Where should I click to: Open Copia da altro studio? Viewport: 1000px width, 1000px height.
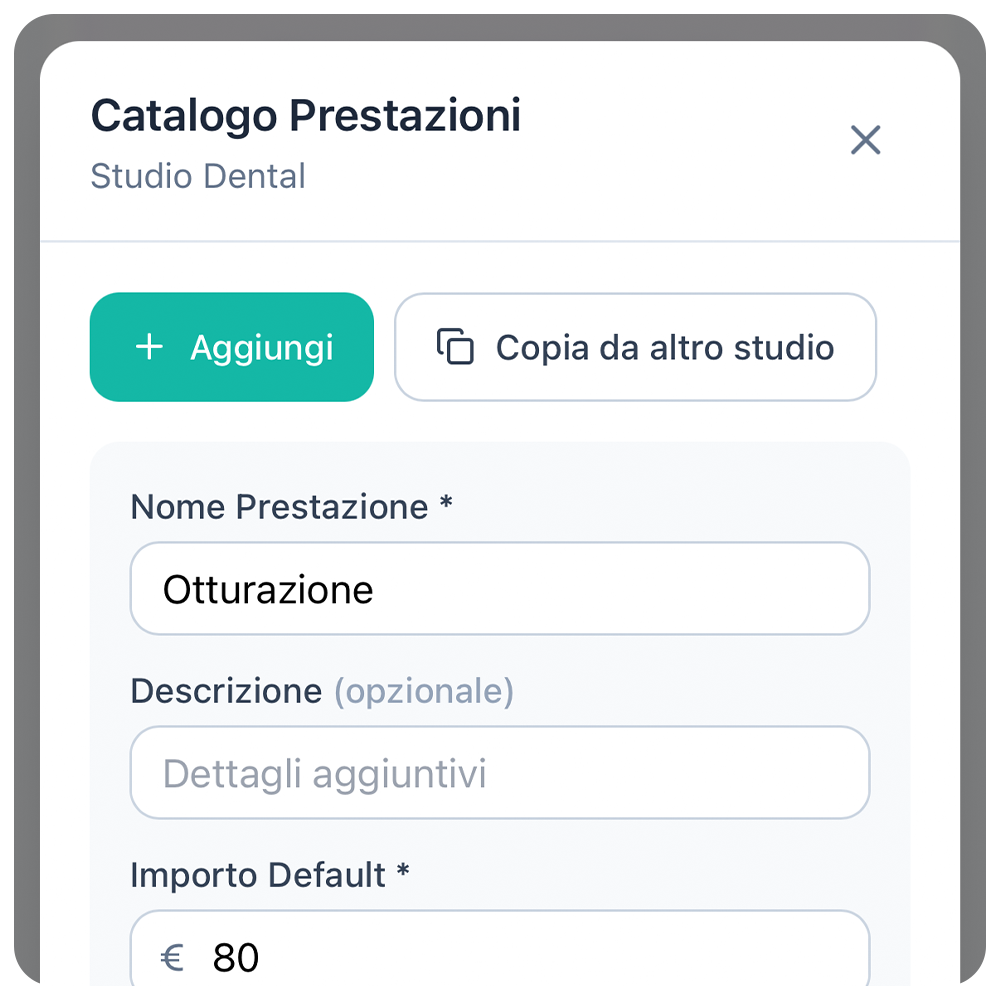(x=635, y=347)
